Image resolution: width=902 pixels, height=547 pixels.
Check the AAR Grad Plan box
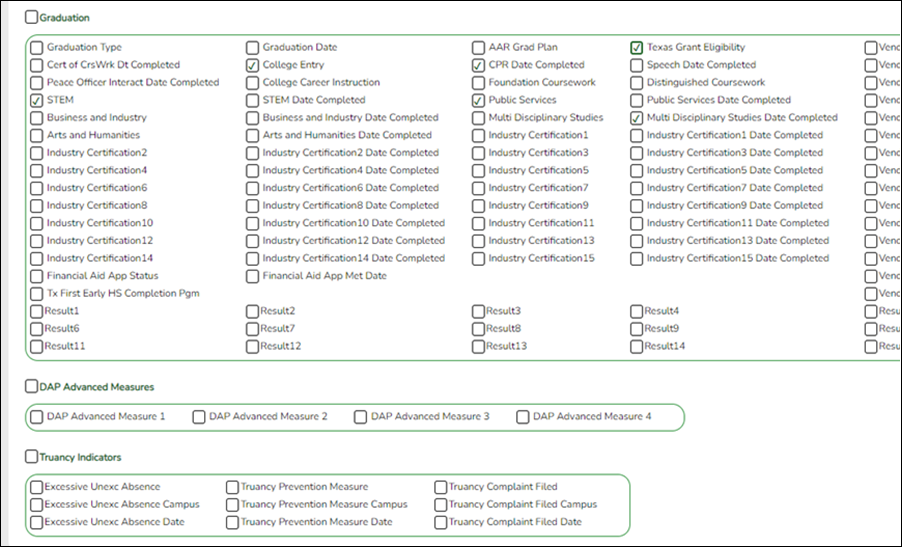pyautogui.click(x=479, y=48)
